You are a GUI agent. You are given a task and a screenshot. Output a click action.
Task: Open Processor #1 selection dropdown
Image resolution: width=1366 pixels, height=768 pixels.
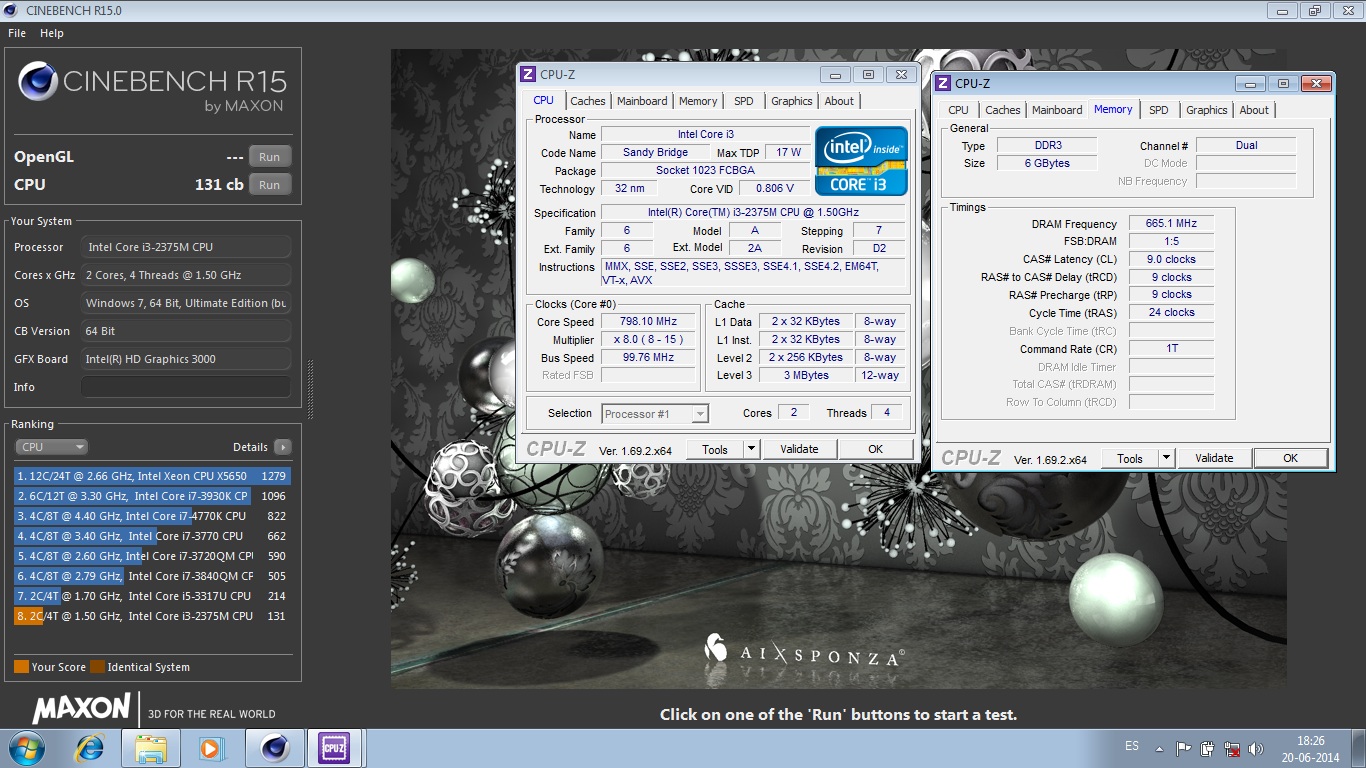[x=655, y=414]
